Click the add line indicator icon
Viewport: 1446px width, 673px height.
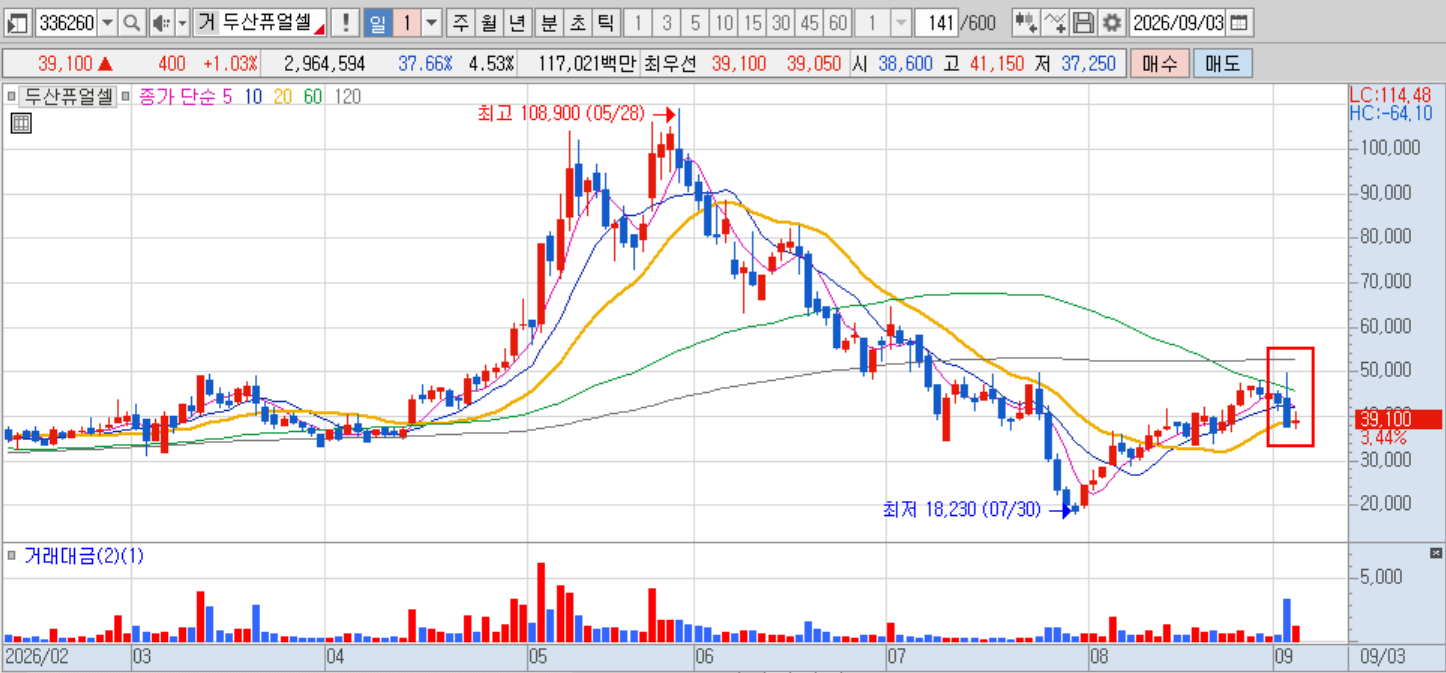click(1054, 23)
